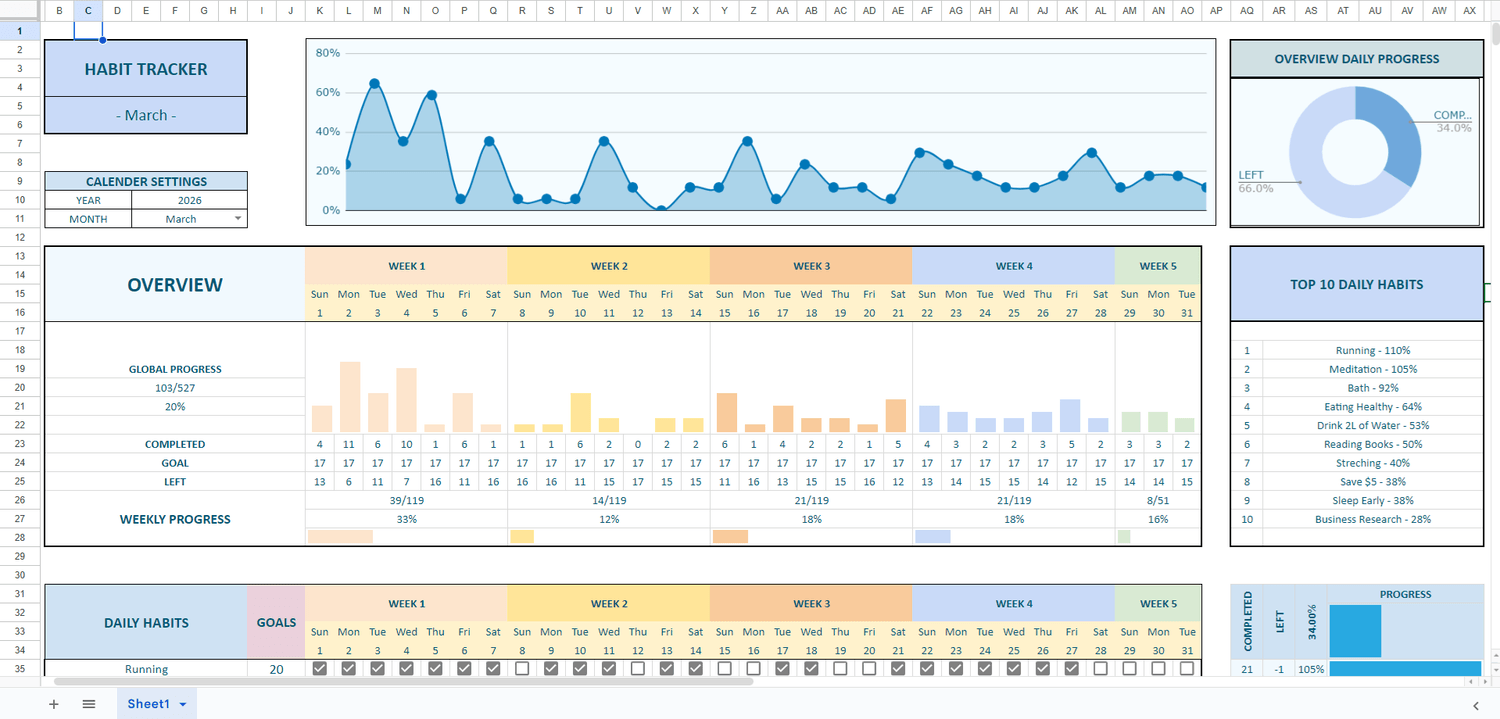Check the Running checkbox for day 8
Screen dimensions: 1500x719
click(x=522, y=669)
